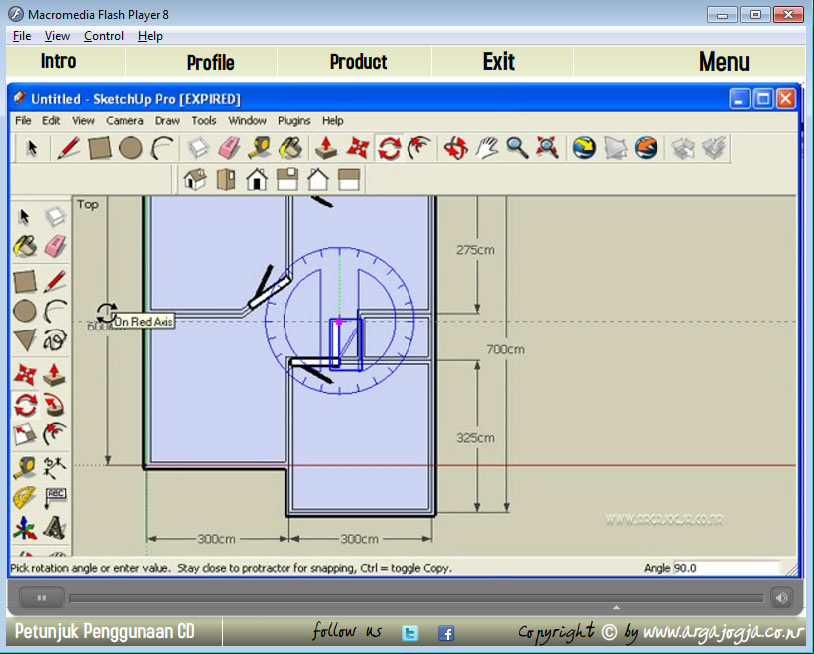The height and width of the screenshot is (654, 814).
Task: Select the Follow Me tool in left palette
Action: (55, 405)
